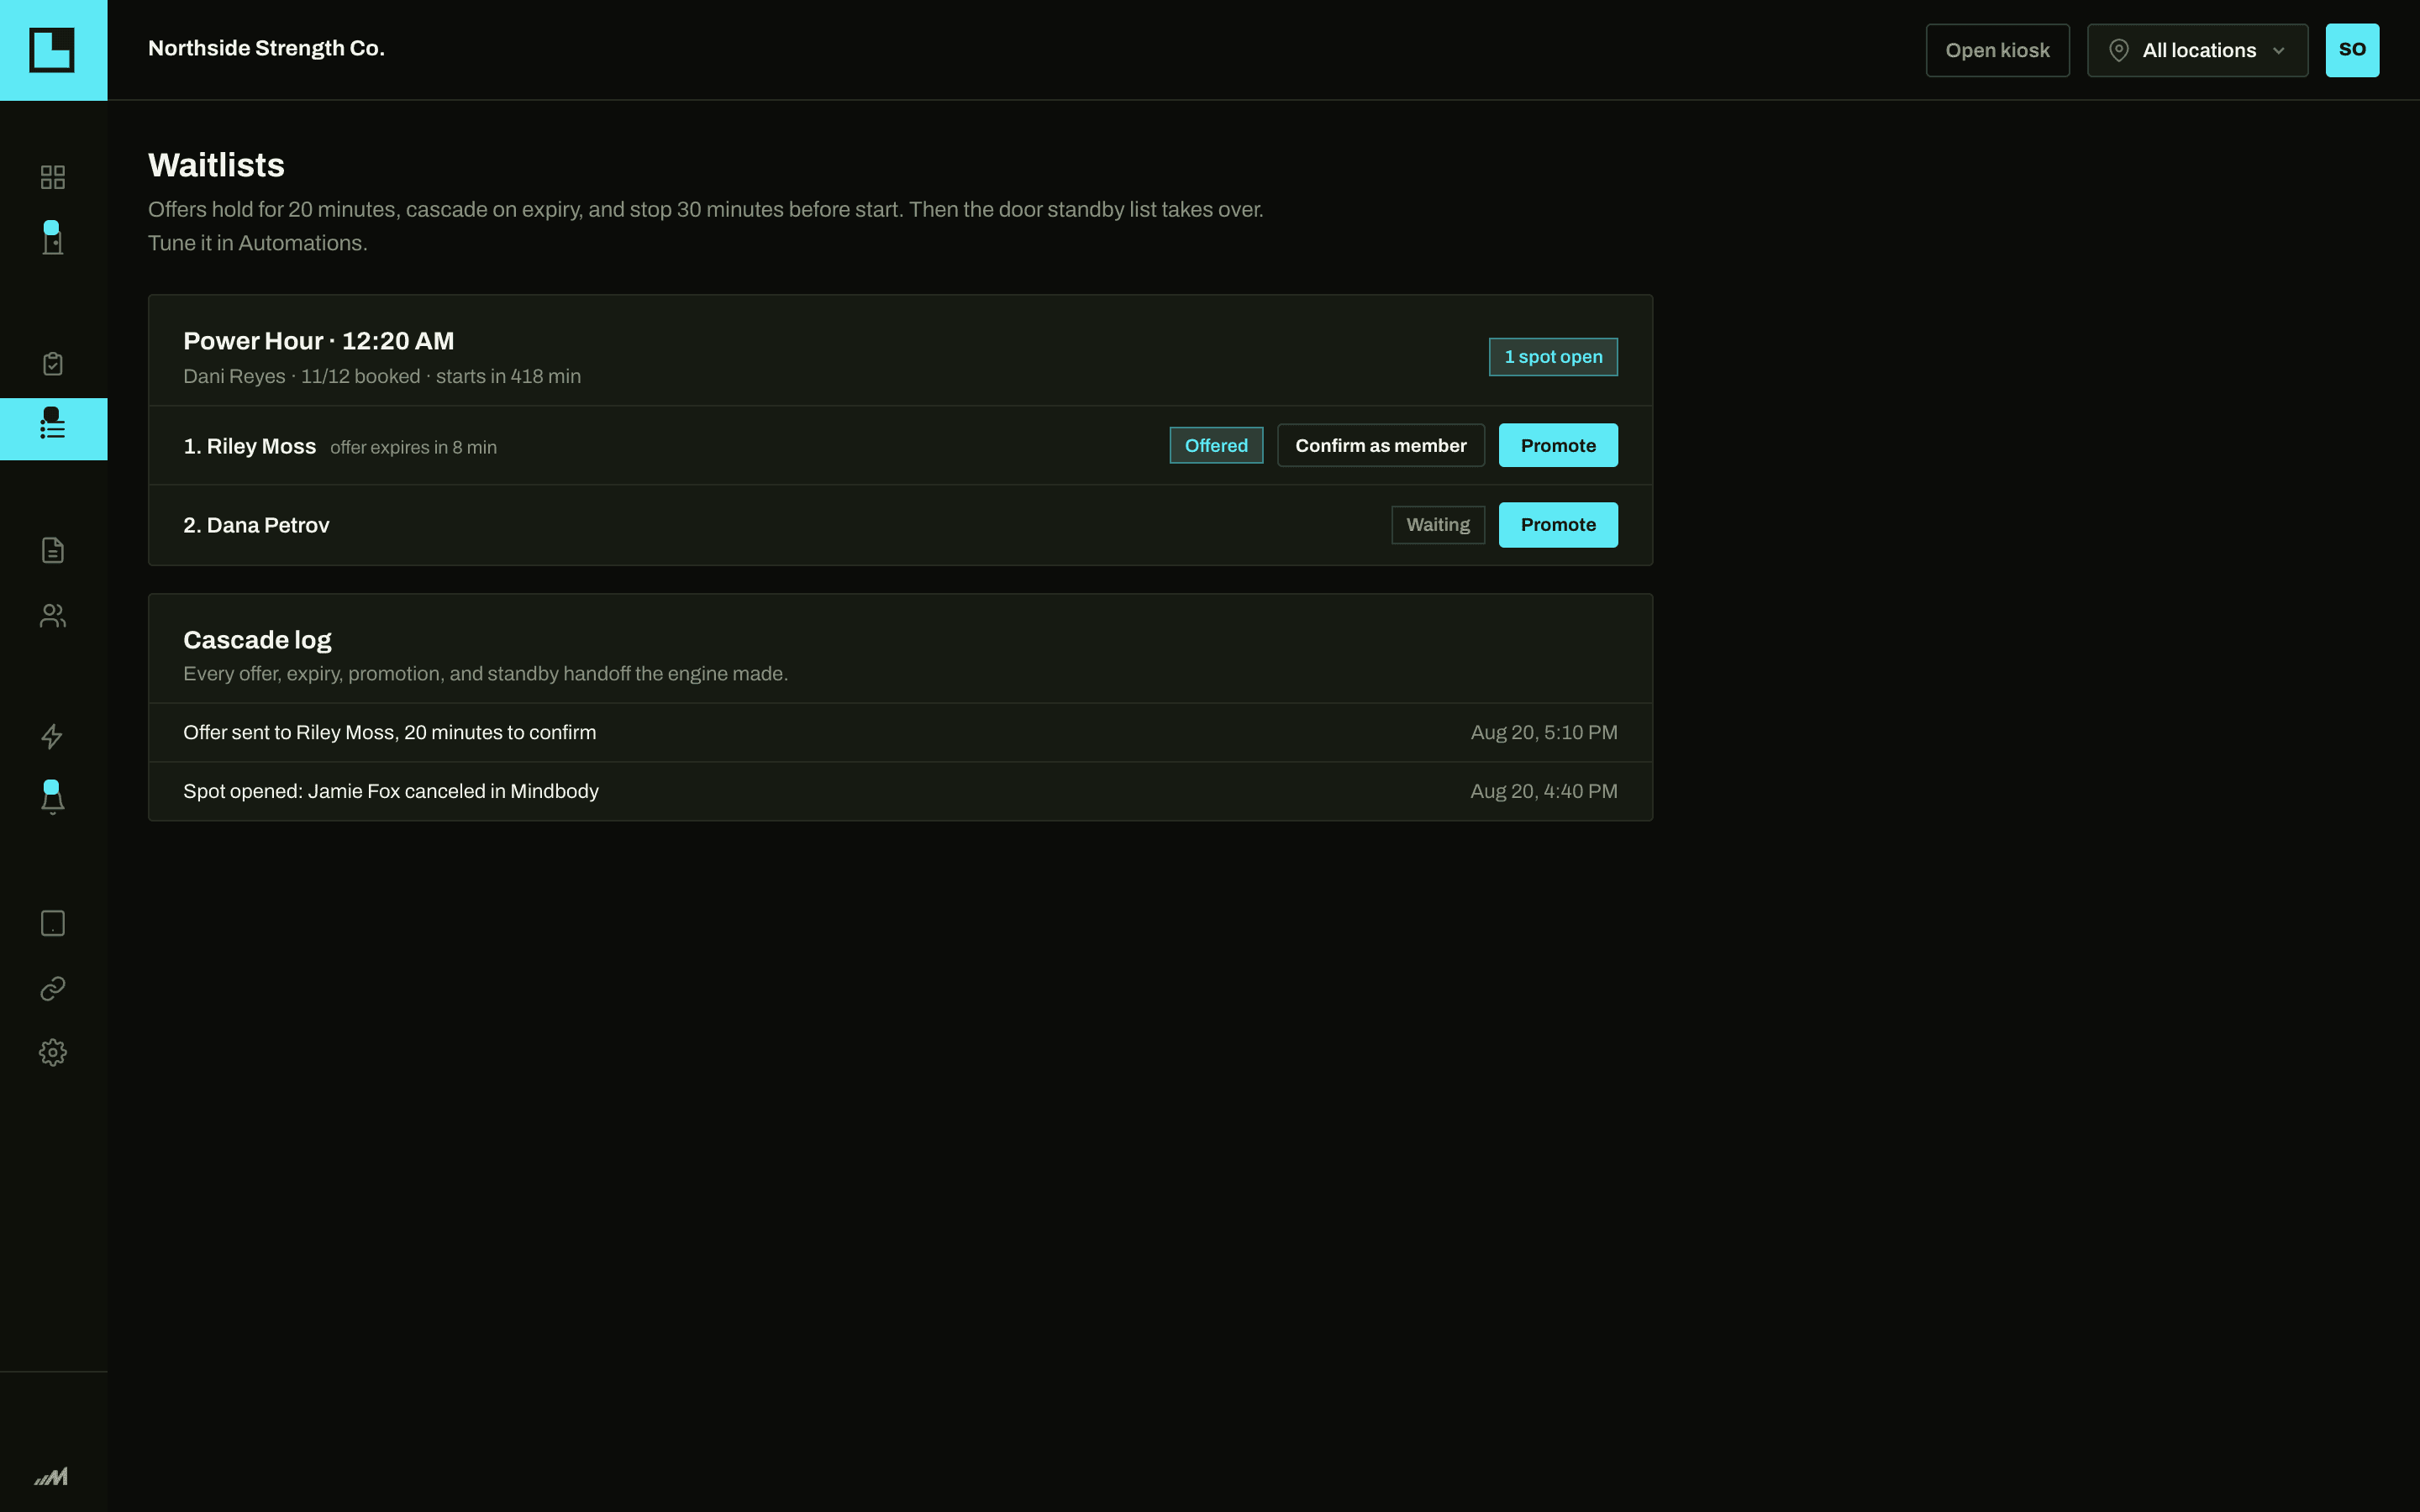
Task: Open the document page icon in the sidebar
Action: pos(53,550)
